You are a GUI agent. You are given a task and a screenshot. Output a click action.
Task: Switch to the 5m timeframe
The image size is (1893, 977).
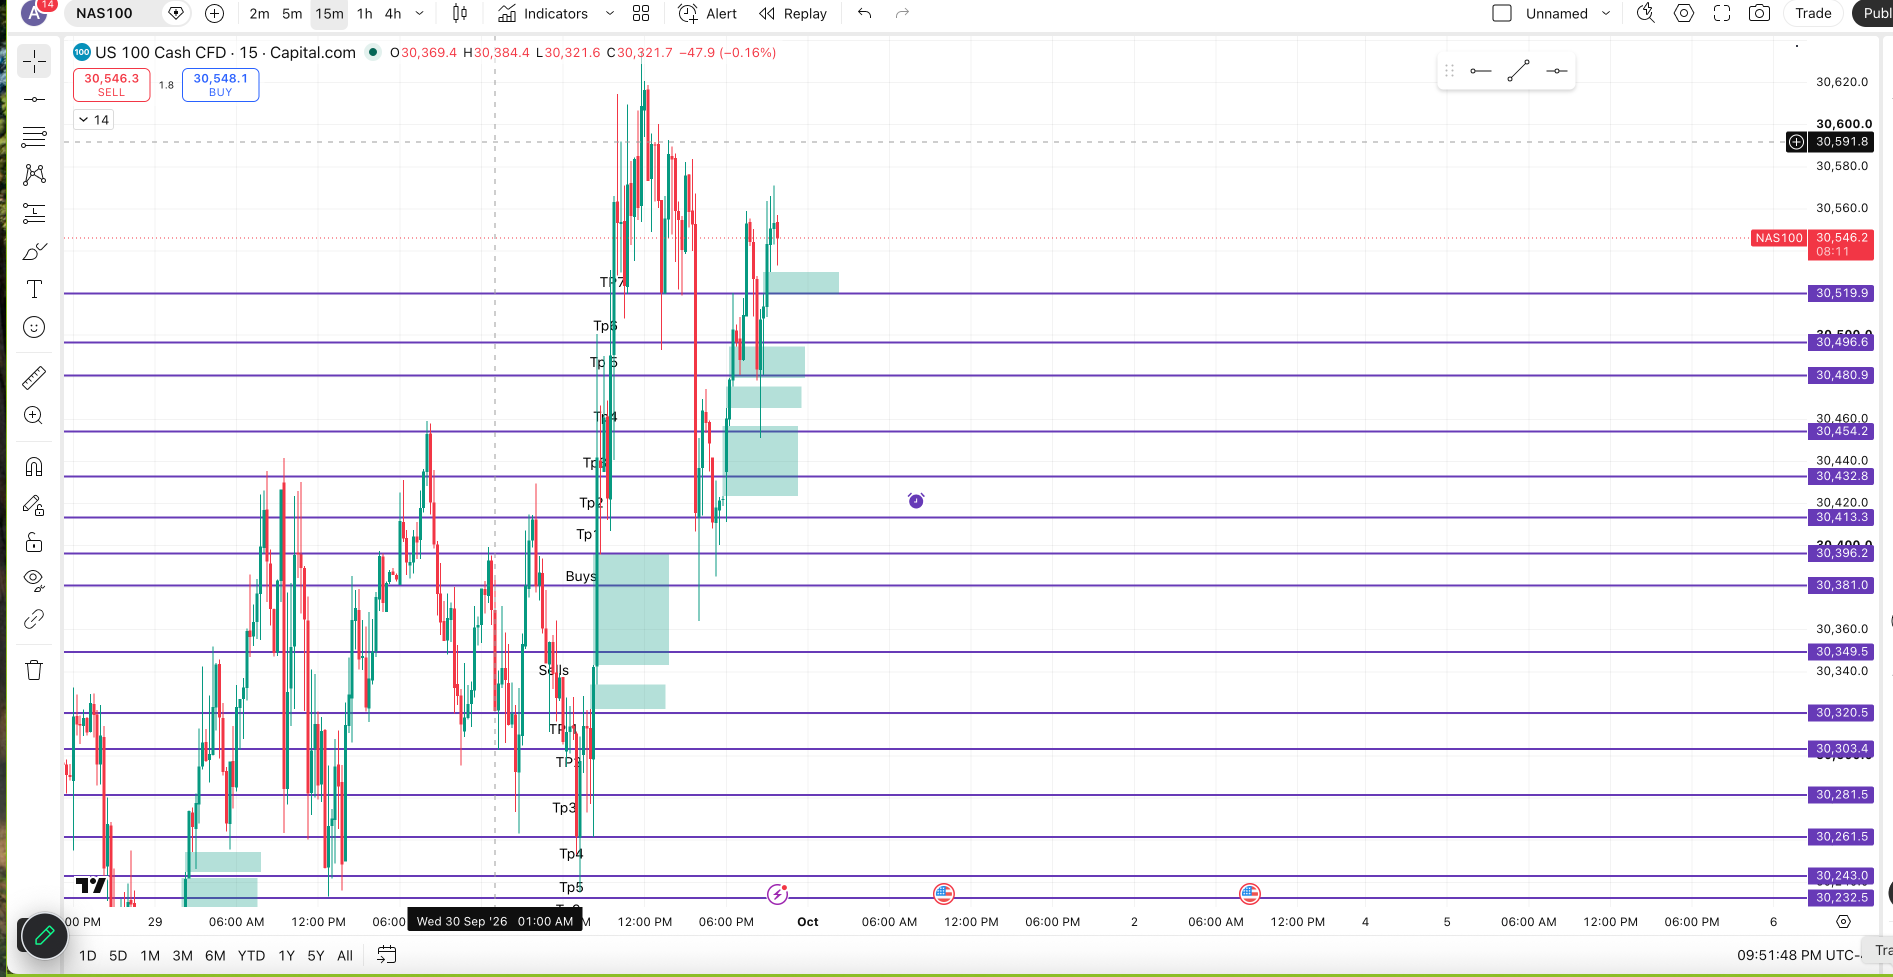(x=292, y=13)
